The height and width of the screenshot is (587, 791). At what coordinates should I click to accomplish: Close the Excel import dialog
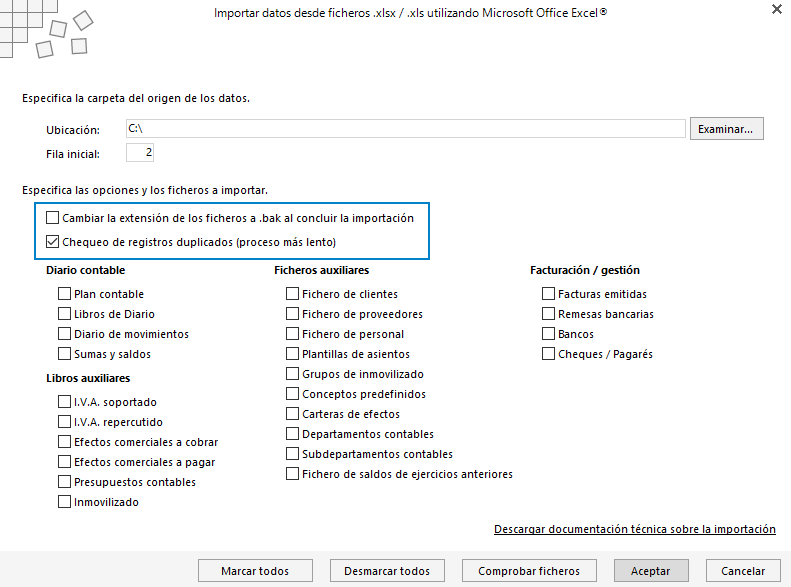(x=777, y=9)
